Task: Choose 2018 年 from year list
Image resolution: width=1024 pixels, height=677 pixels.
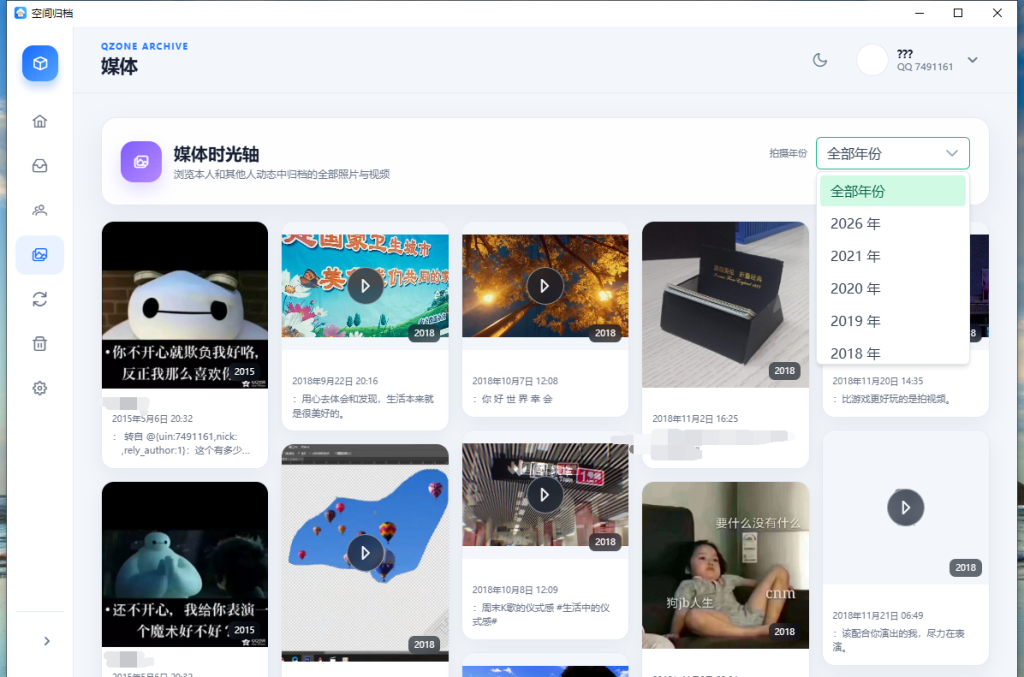Action: tap(892, 353)
